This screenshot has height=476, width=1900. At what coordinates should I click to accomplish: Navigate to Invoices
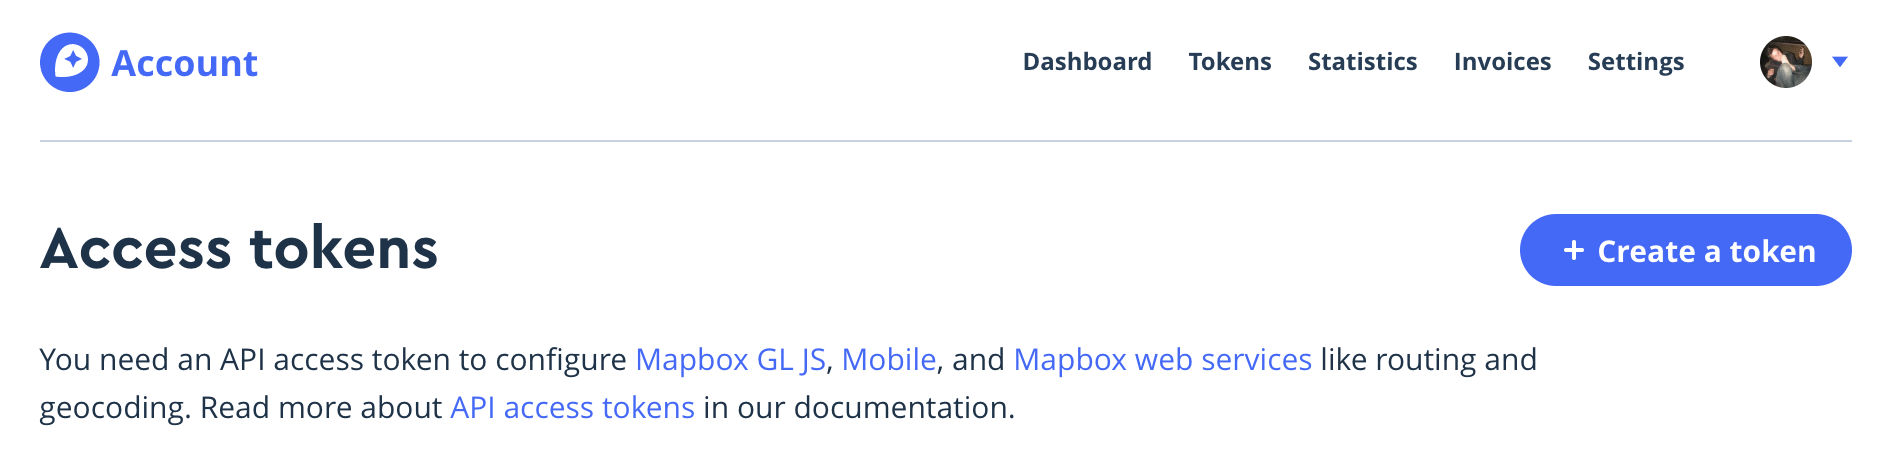[x=1502, y=62]
